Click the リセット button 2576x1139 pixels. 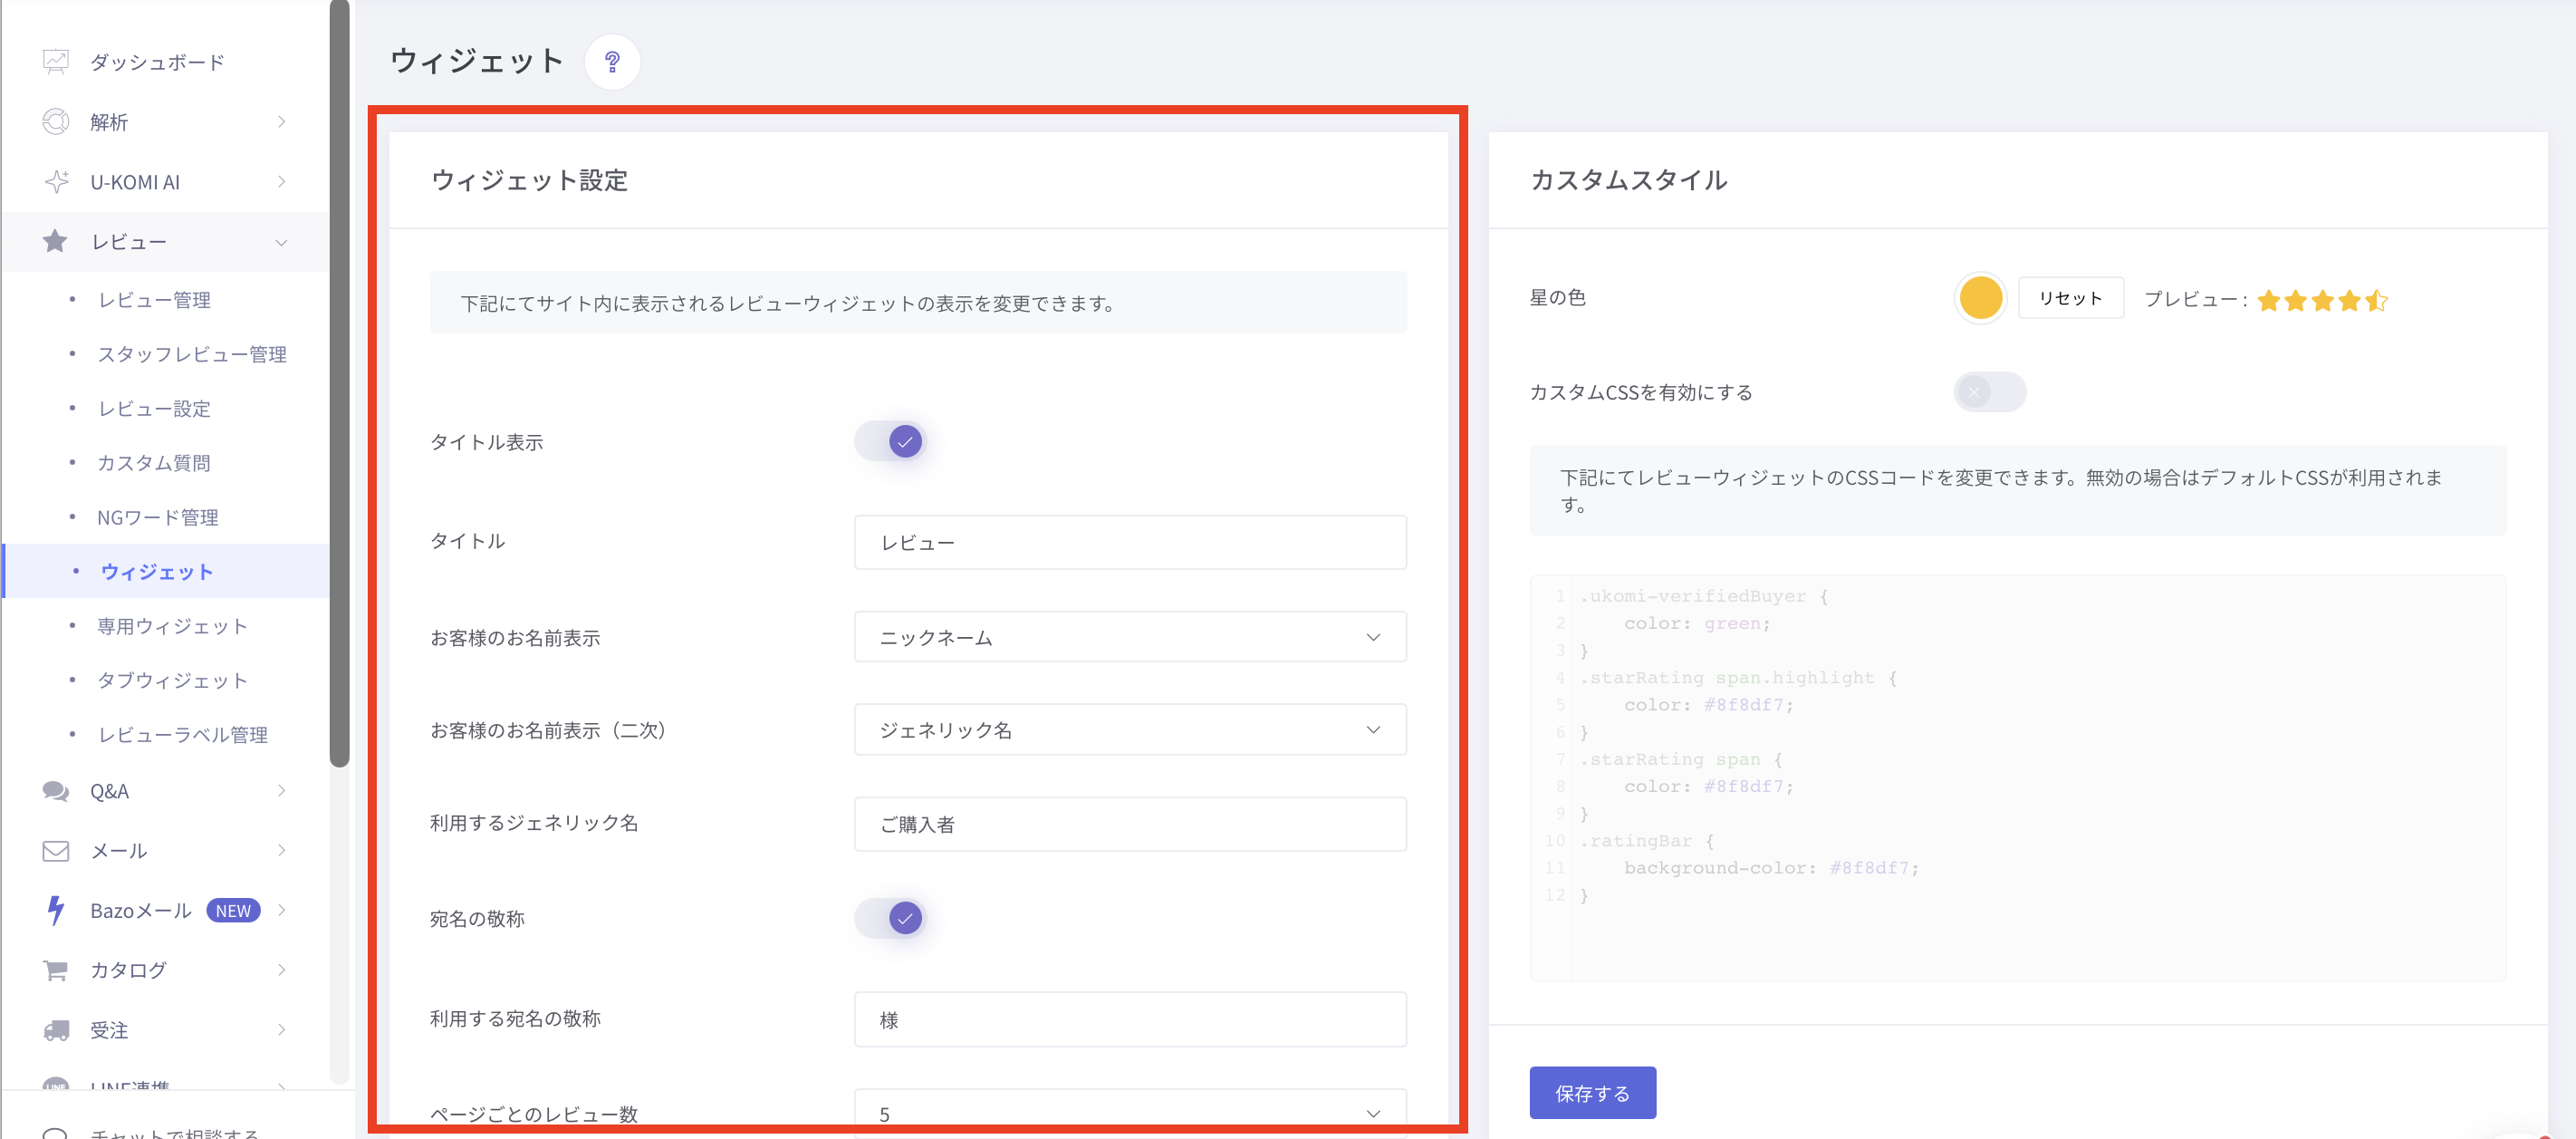tap(2069, 298)
